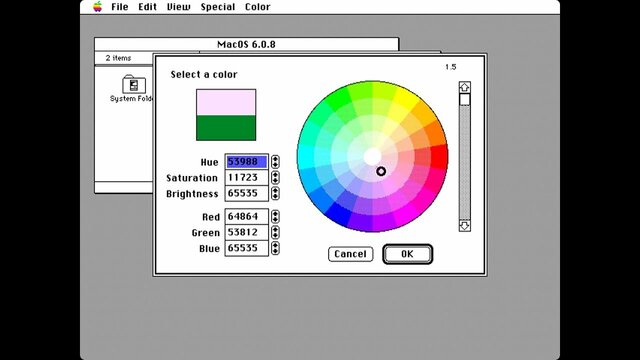Click the Brightness stepper arrows
640x360 pixels.
[275, 193]
